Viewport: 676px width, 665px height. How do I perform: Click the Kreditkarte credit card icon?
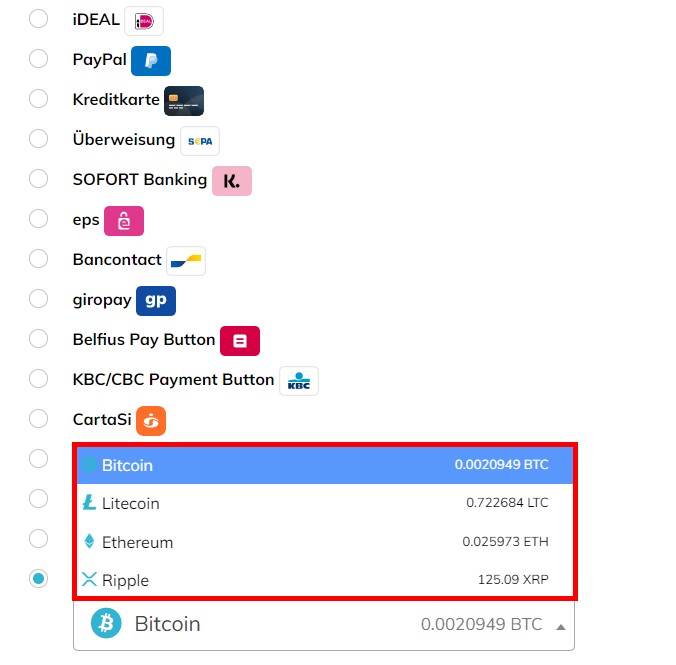(x=184, y=101)
